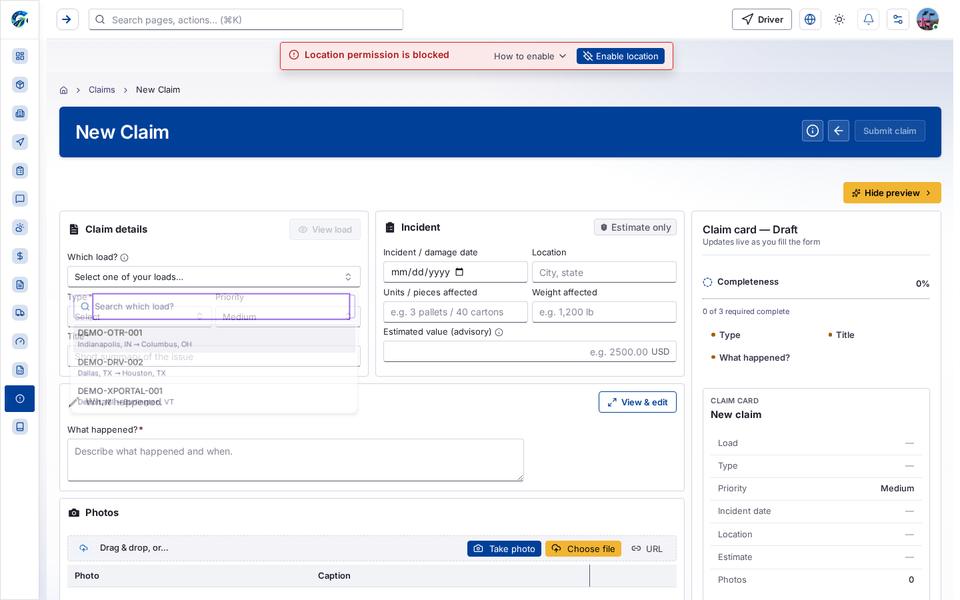Viewport: 960px width, 600px height.
Task: Click the Driver role button
Action: tap(762, 20)
